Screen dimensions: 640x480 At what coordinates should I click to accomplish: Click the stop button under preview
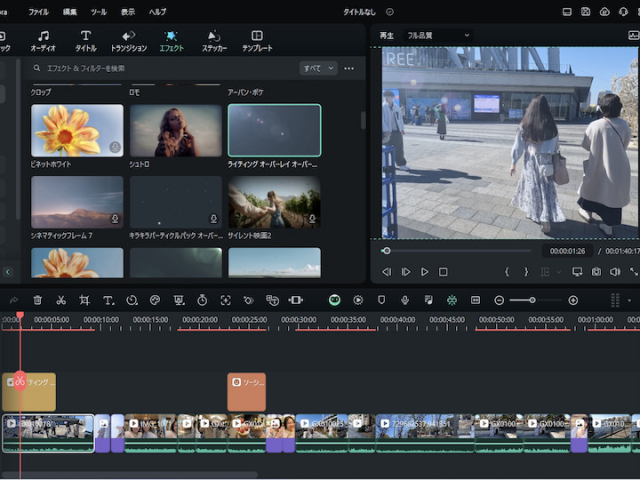443,272
